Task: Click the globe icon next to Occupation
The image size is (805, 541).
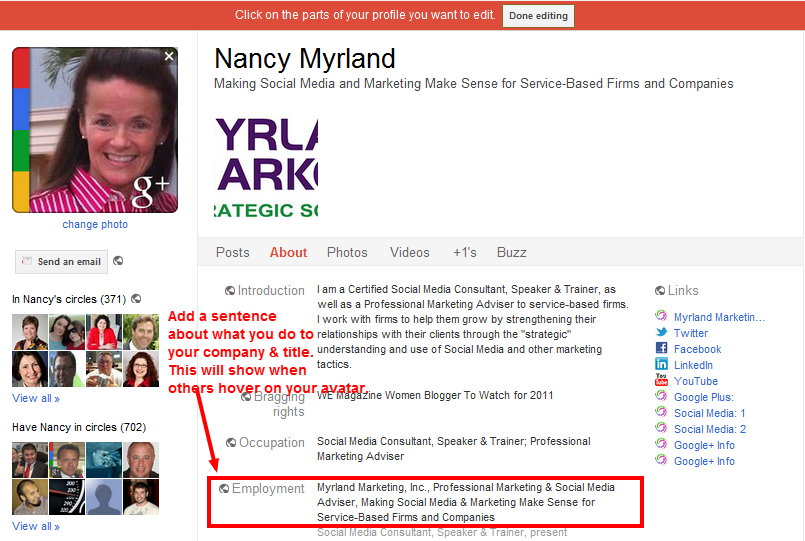Action: tap(230, 443)
